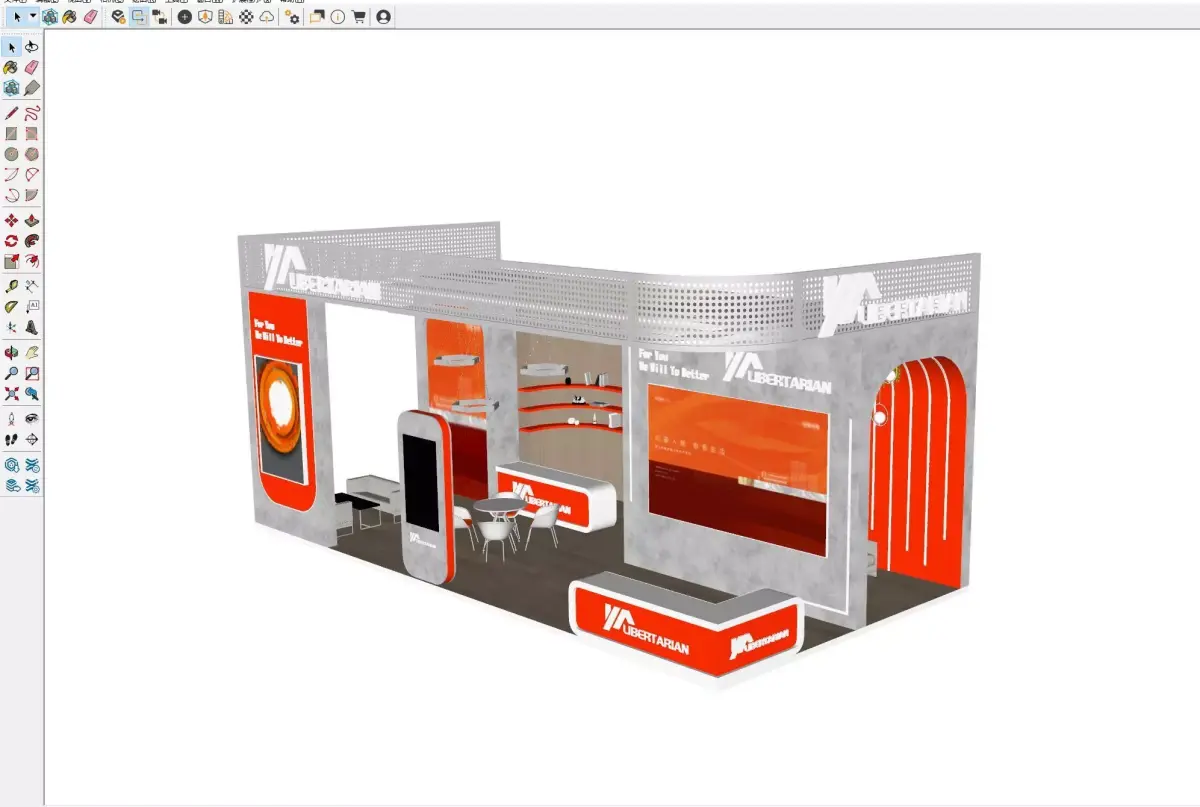Select the Zoom Window tool
1200x807 pixels.
click(32, 373)
